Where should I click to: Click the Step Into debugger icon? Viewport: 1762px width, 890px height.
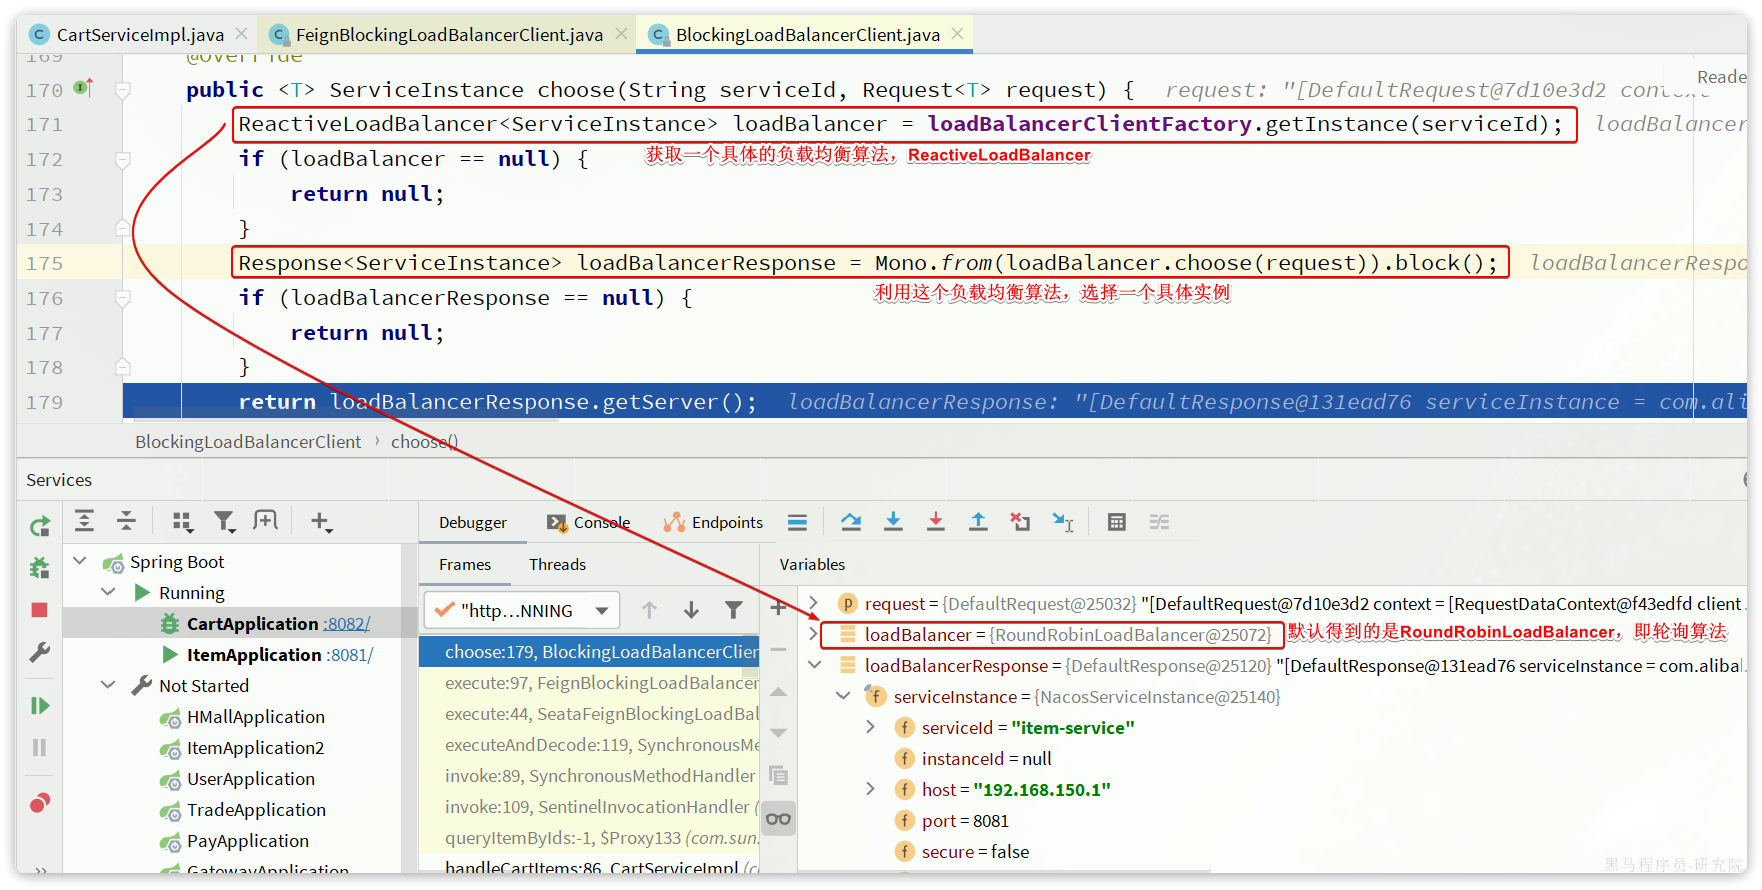click(893, 522)
